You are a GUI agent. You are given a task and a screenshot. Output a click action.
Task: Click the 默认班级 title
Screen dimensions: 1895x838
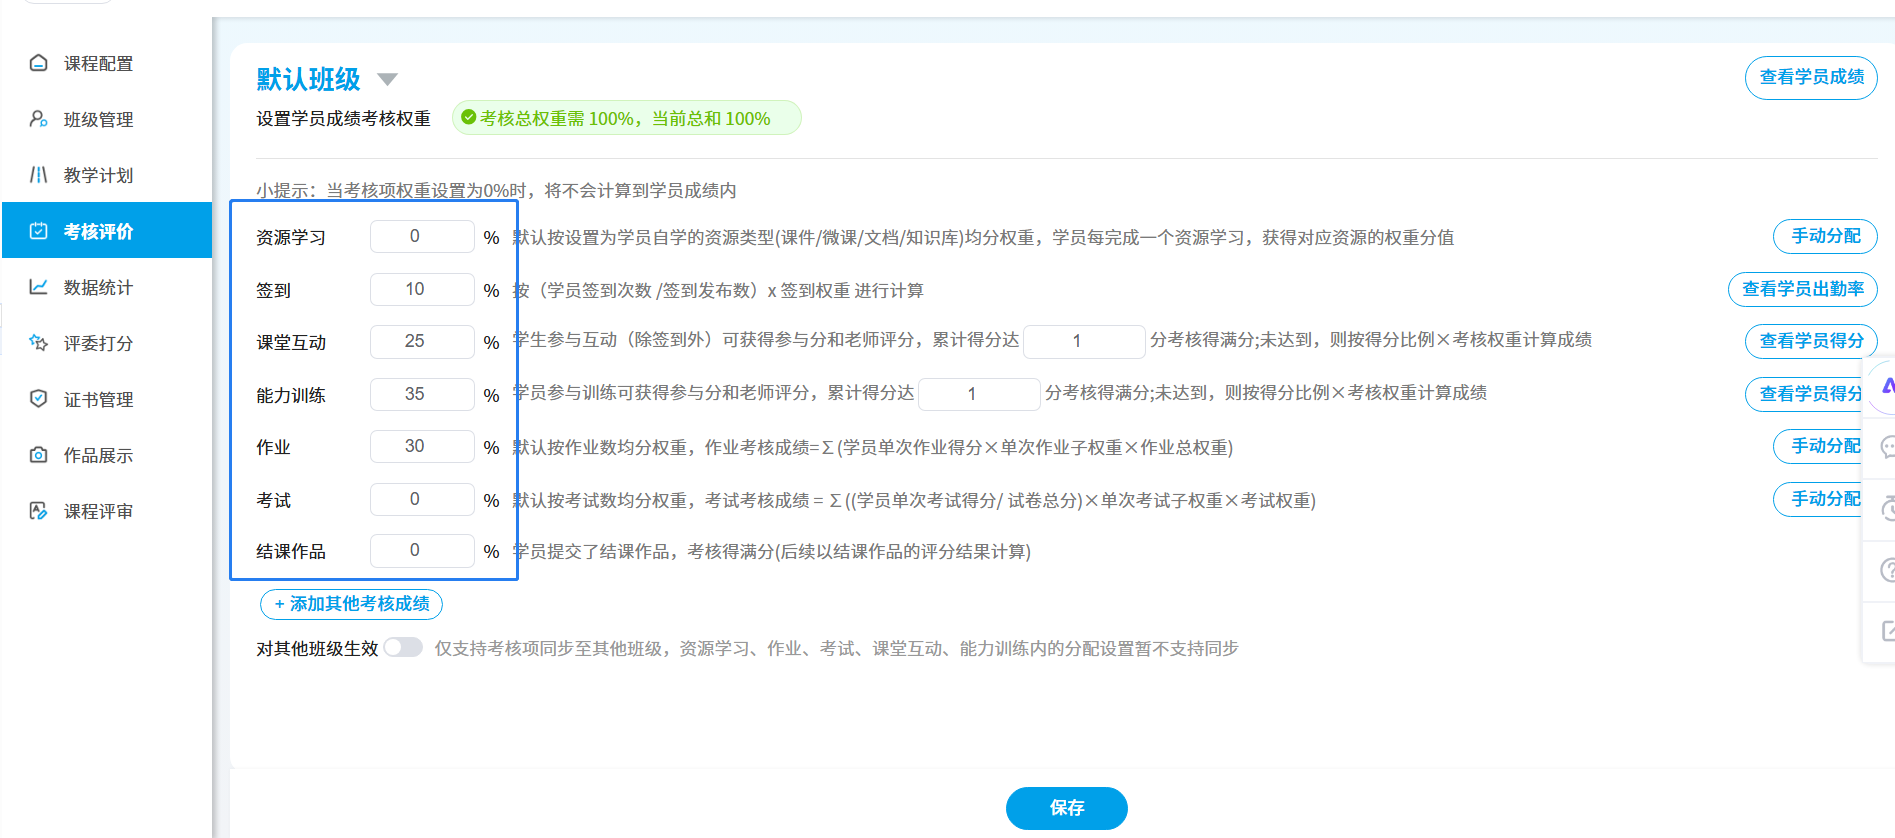click(x=308, y=79)
